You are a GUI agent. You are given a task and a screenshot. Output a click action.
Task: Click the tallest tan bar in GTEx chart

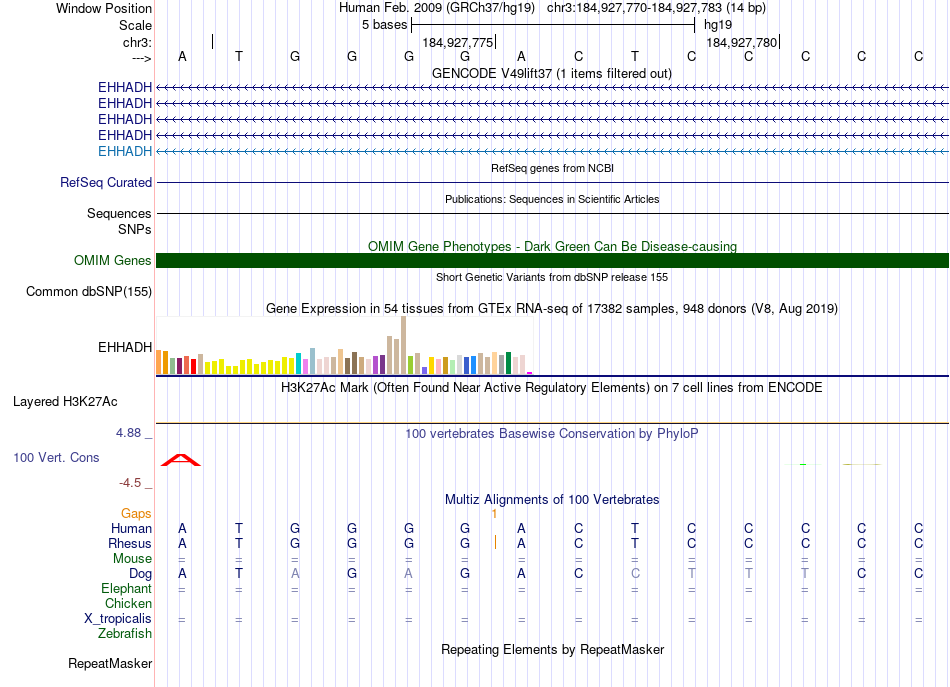click(x=403, y=345)
